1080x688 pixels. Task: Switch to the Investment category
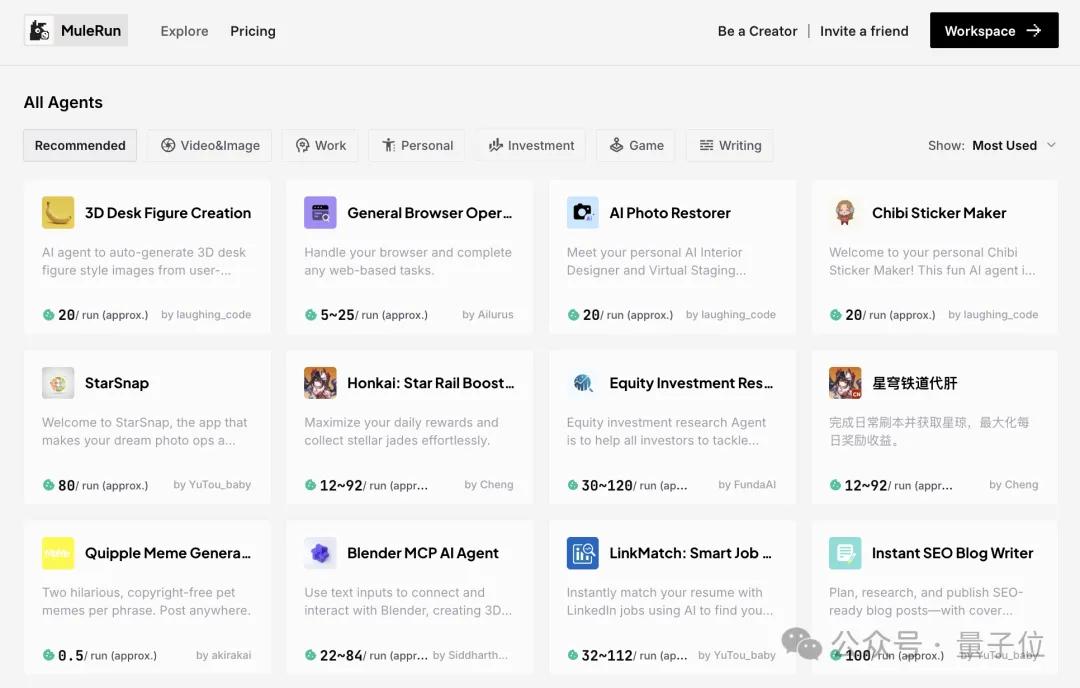tap(531, 145)
